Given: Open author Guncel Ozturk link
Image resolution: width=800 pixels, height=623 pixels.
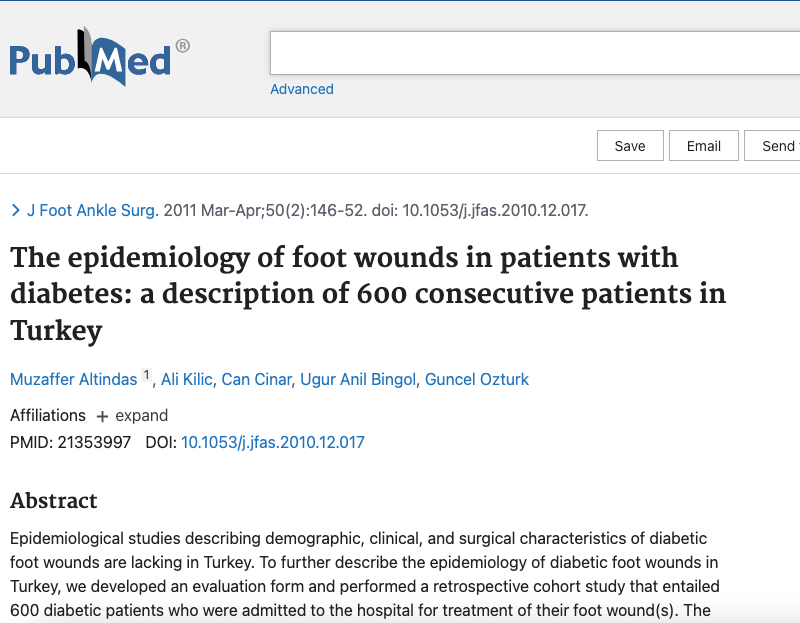Looking at the screenshot, I should coord(477,379).
